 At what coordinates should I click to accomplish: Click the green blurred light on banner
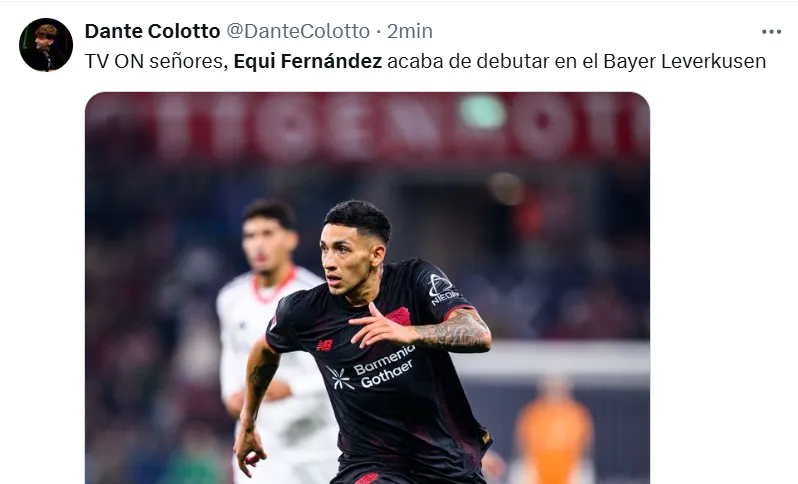coord(482,111)
